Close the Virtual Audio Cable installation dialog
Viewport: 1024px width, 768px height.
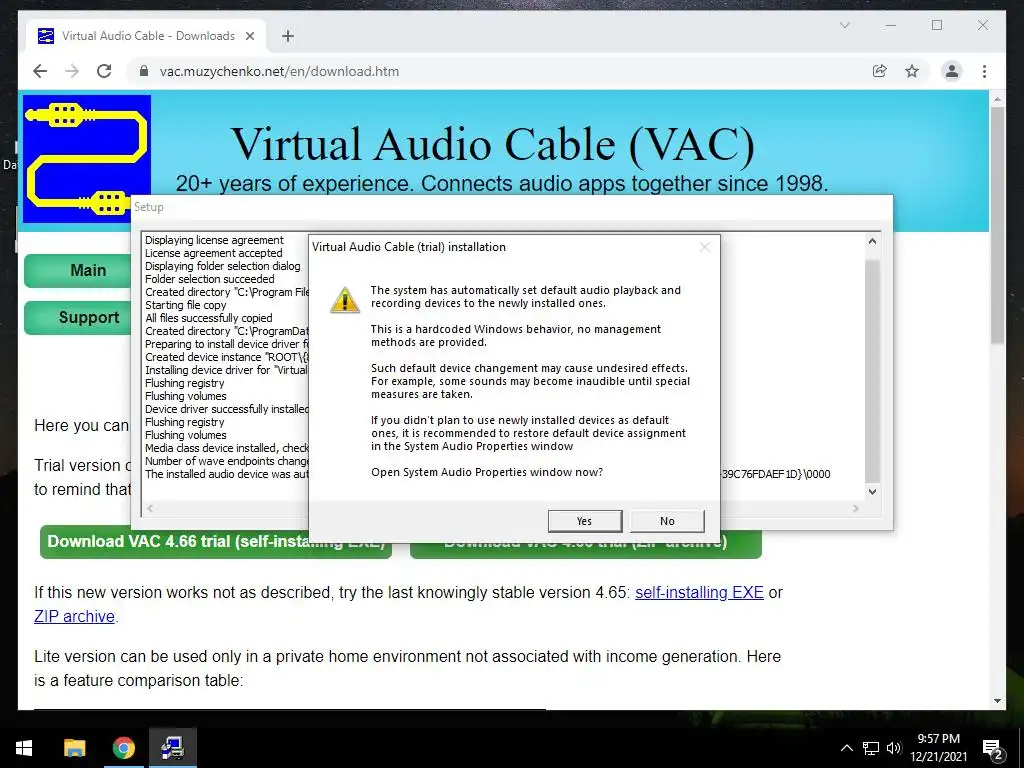[x=705, y=247]
